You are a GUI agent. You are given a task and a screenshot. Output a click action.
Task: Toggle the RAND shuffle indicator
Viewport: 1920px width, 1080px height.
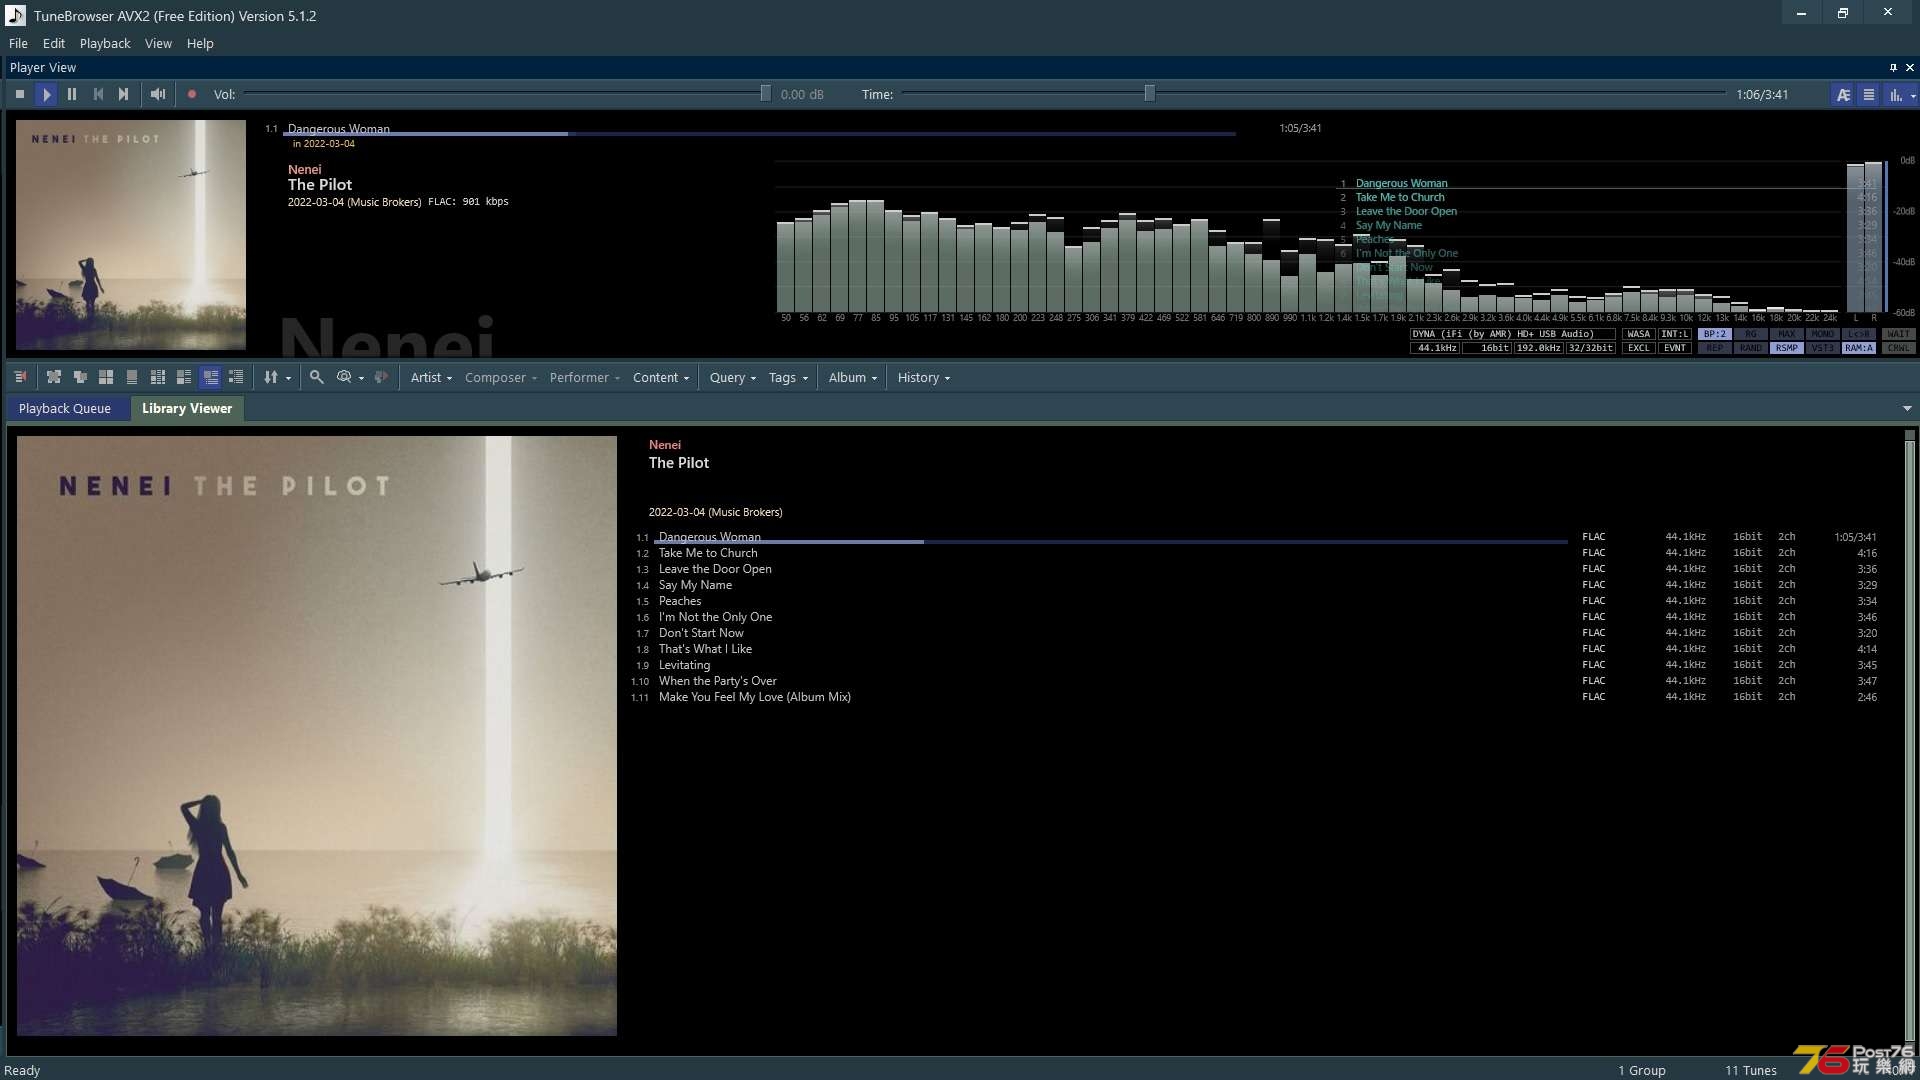click(1751, 348)
